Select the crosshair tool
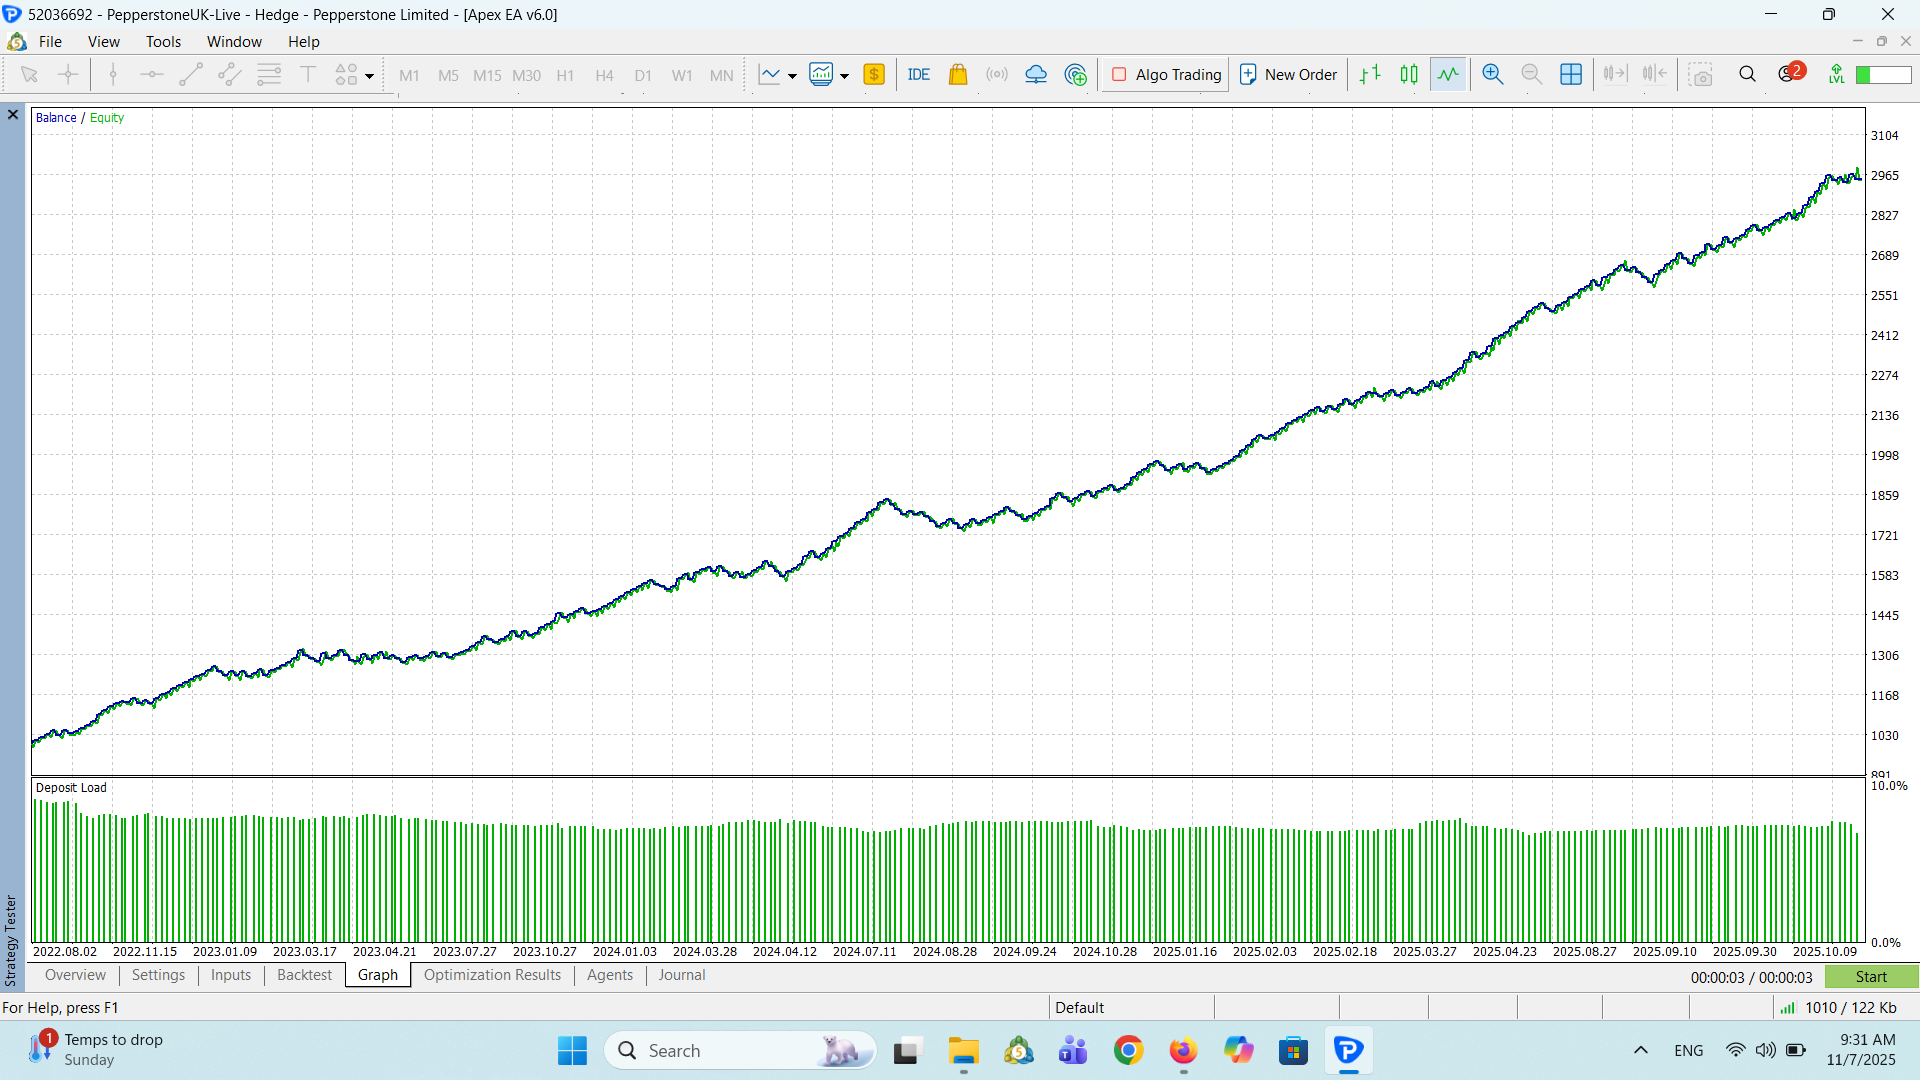 coord(68,74)
